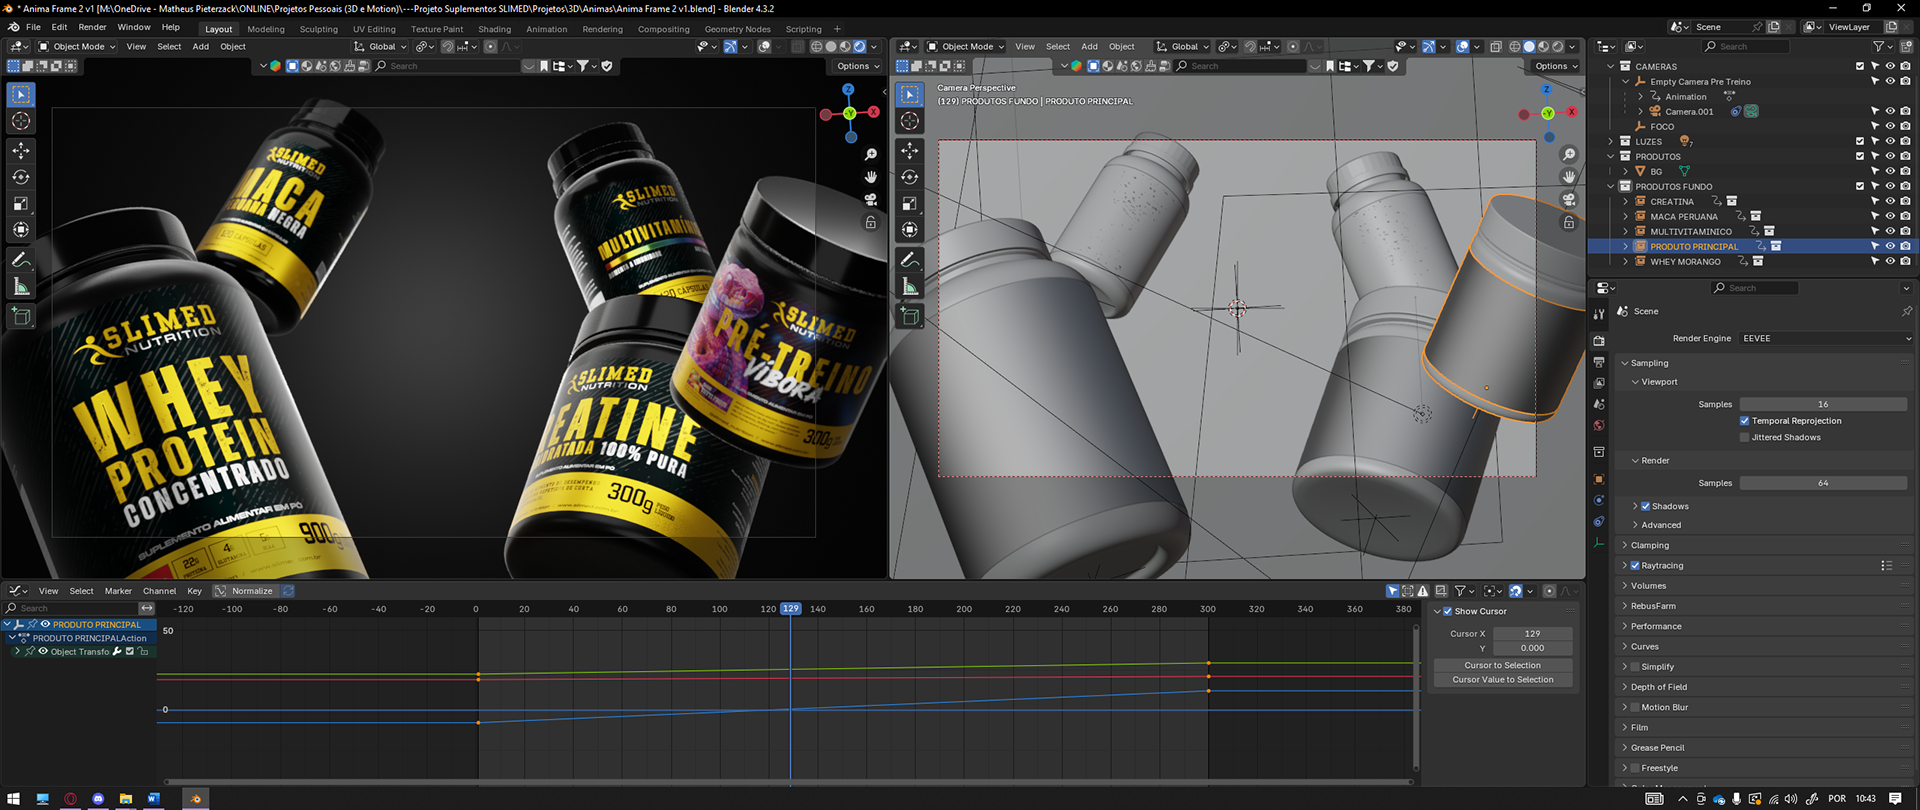Viewport: 1920px width, 810px height.
Task: Click the Viewport Samples field showing 16
Action: (1823, 404)
